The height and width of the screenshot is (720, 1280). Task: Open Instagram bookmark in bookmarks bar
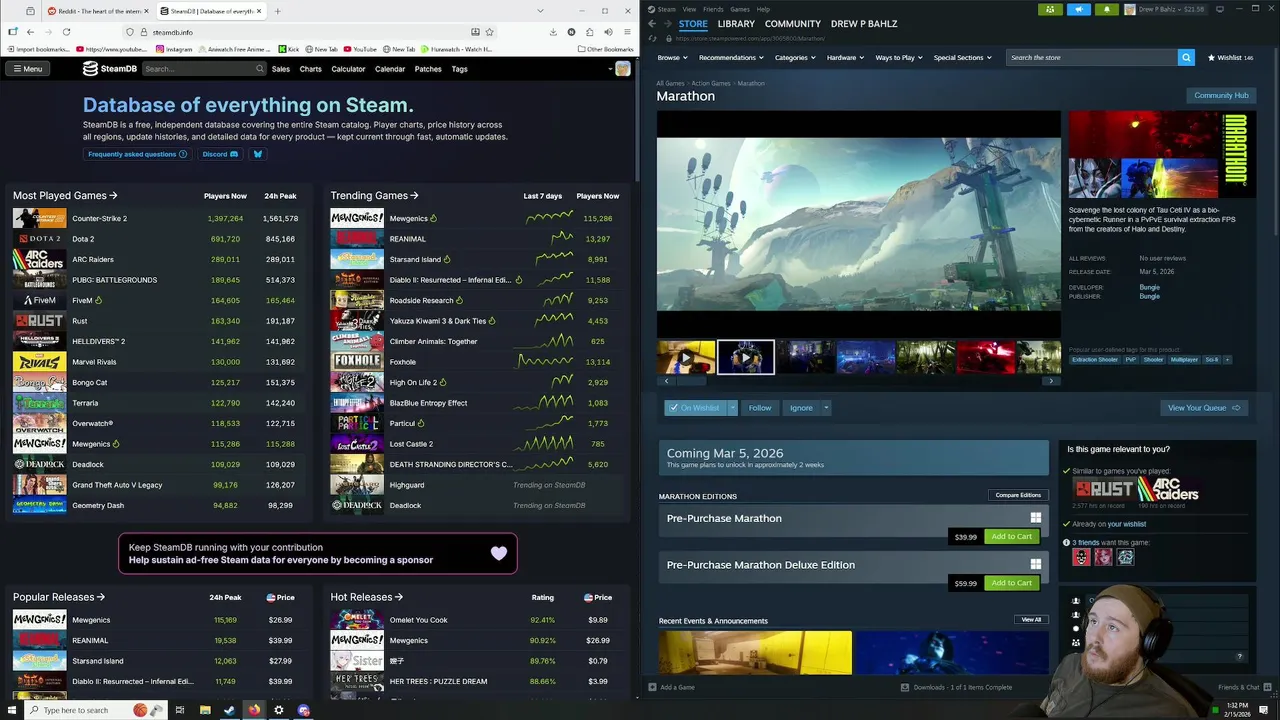pyautogui.click(x=174, y=49)
